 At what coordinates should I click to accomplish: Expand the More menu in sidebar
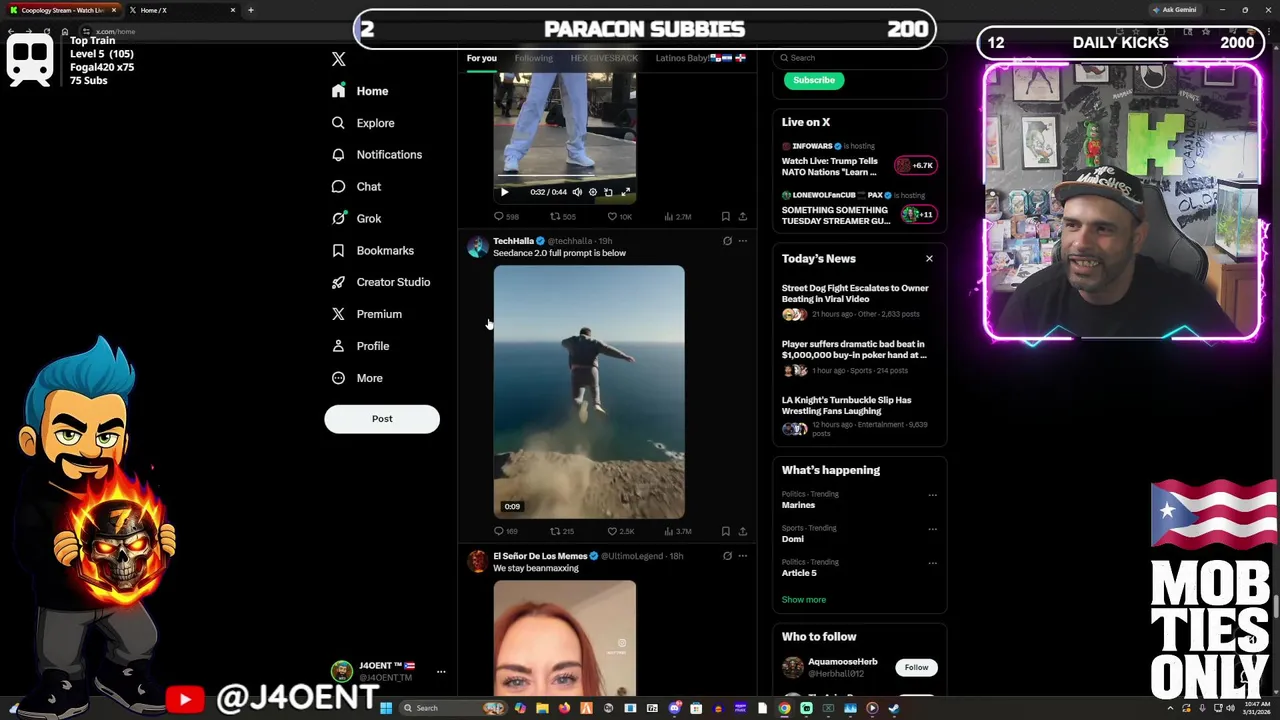click(x=356, y=378)
